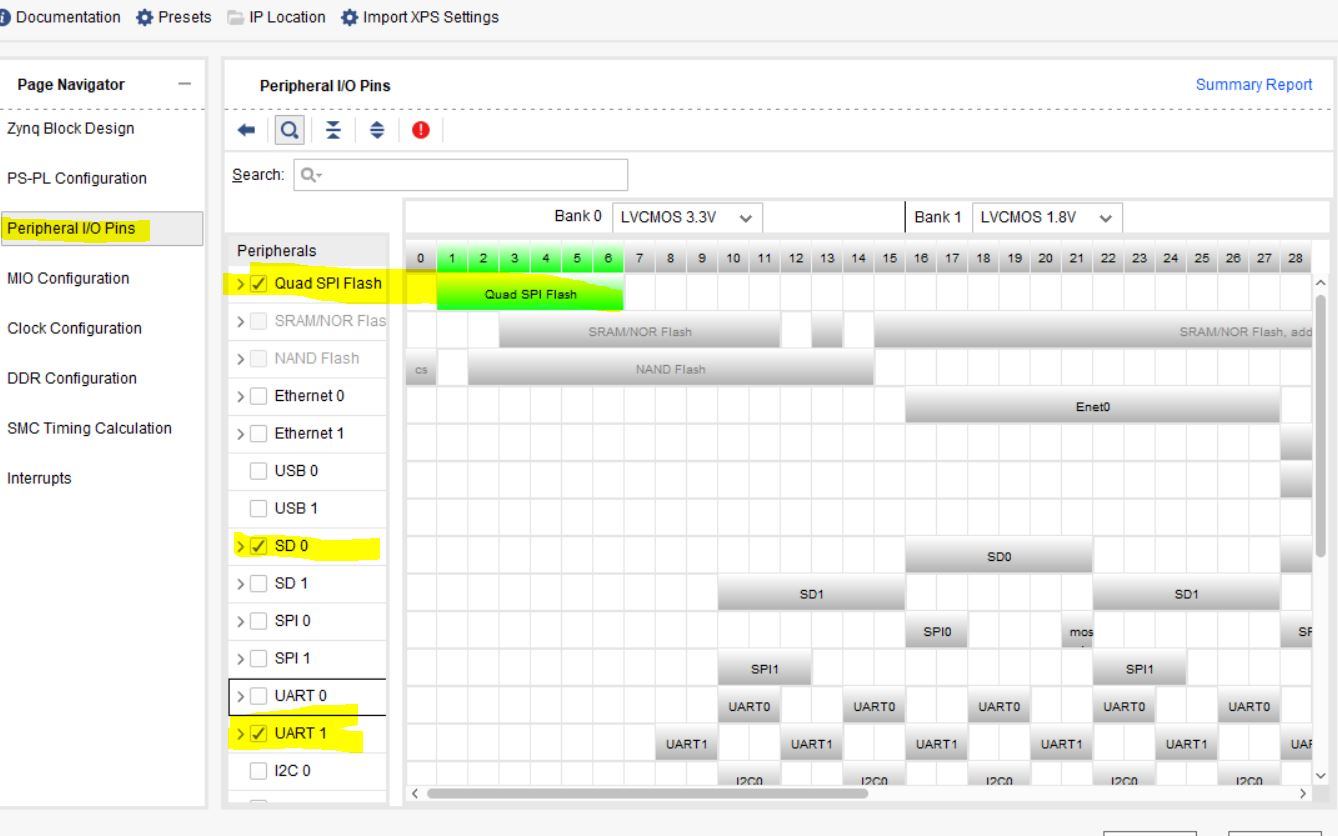The width and height of the screenshot is (1338, 836).
Task: Open SMC Timing Calculation page
Action: (x=89, y=428)
